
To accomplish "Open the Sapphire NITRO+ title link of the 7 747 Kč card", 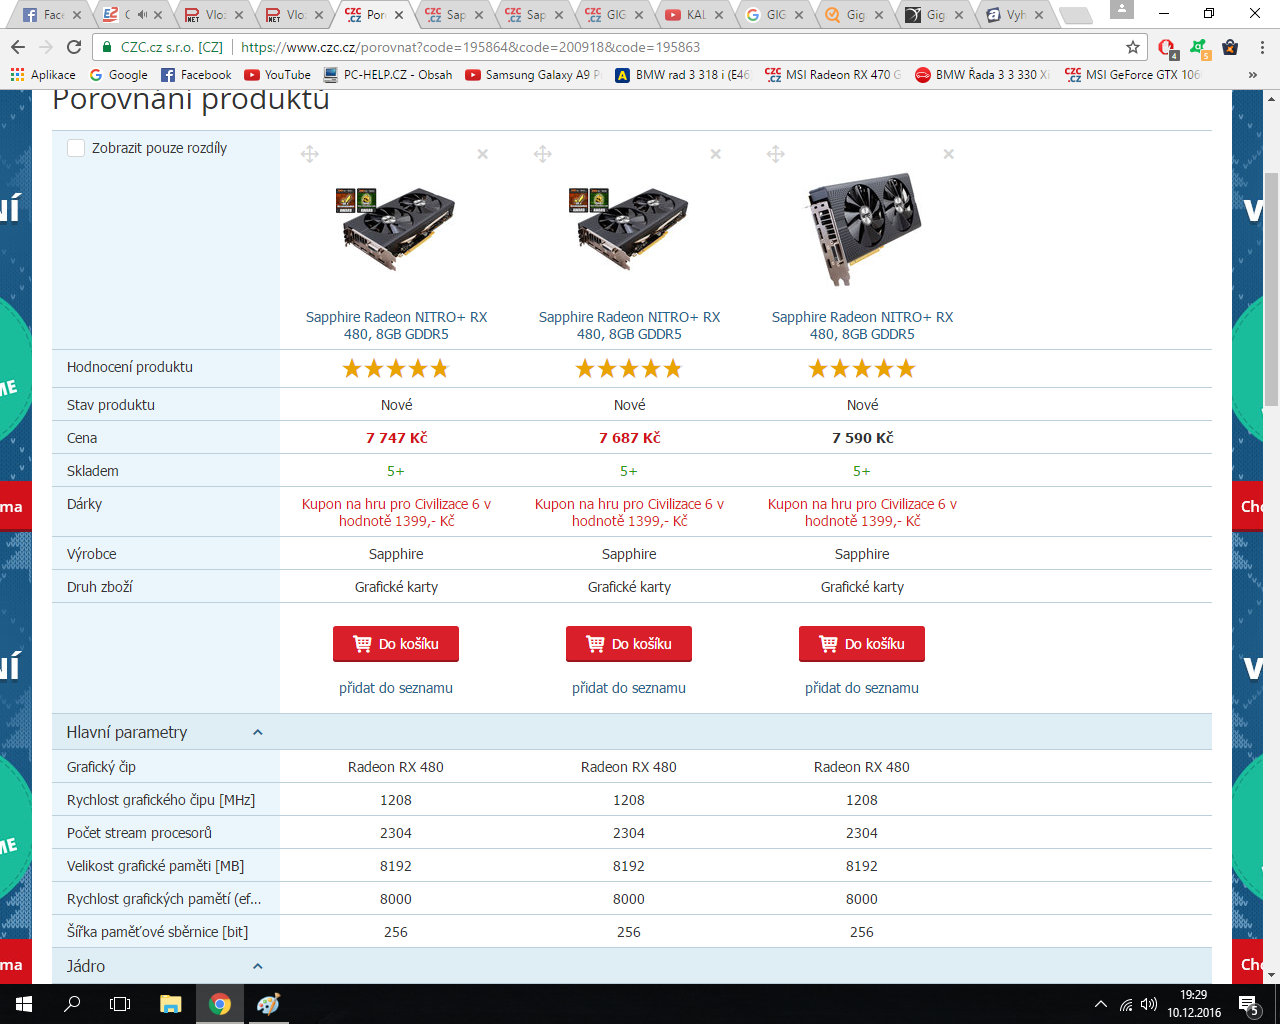I will pos(396,326).
